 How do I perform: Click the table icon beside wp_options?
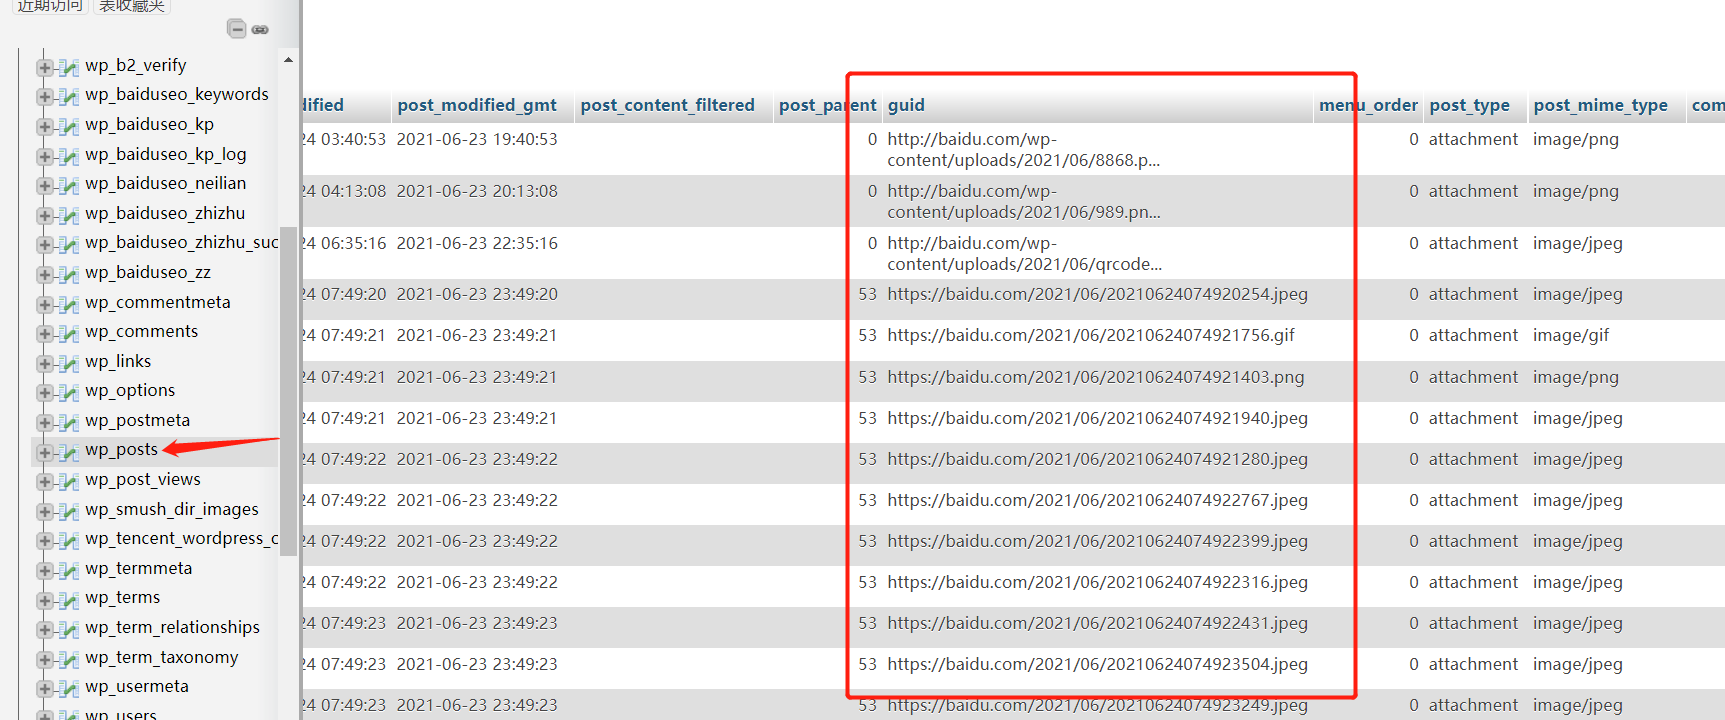[68, 392]
